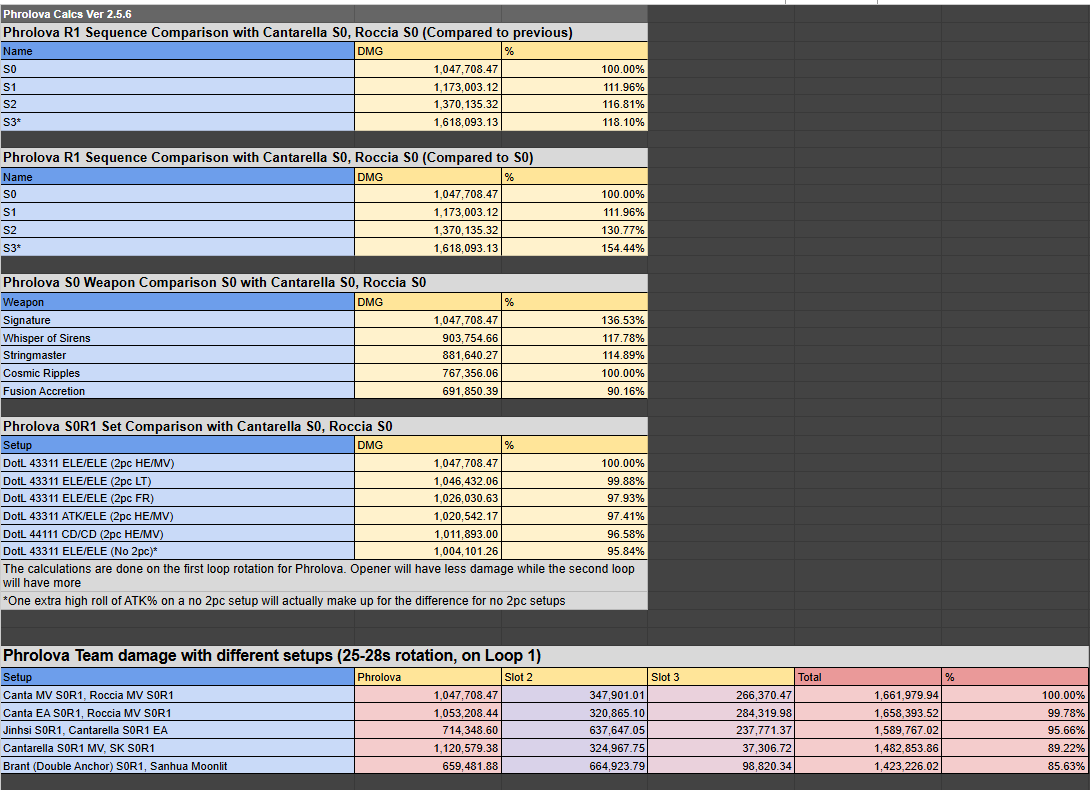Select the 1,661,979.94 total cell
Viewport: 1090px width, 790px height.
pyautogui.click(x=868, y=695)
